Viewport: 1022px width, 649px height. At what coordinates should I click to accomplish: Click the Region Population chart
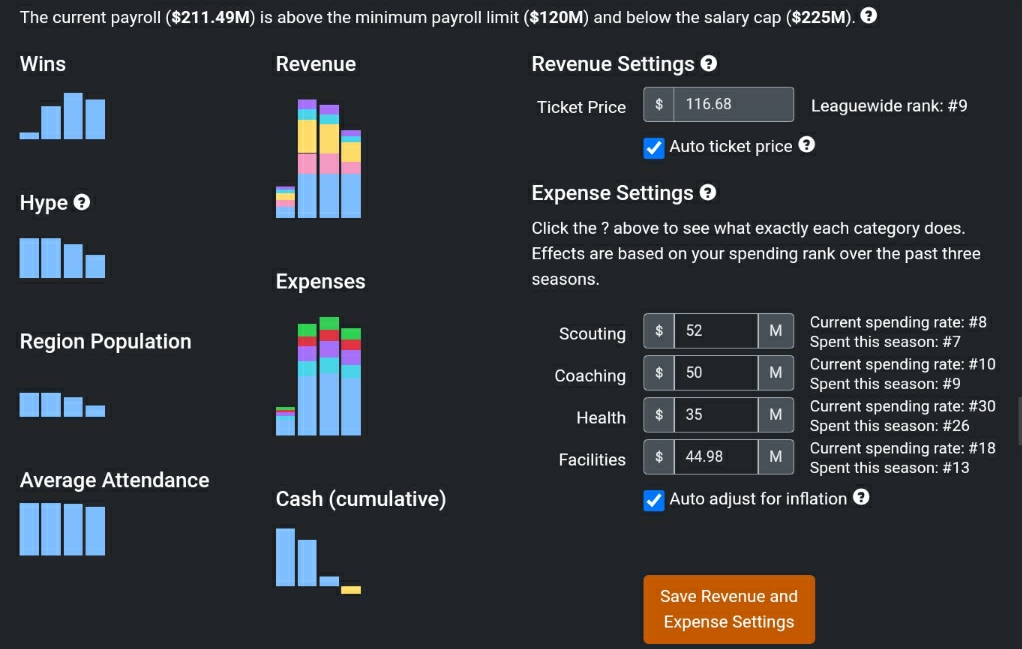click(63, 404)
